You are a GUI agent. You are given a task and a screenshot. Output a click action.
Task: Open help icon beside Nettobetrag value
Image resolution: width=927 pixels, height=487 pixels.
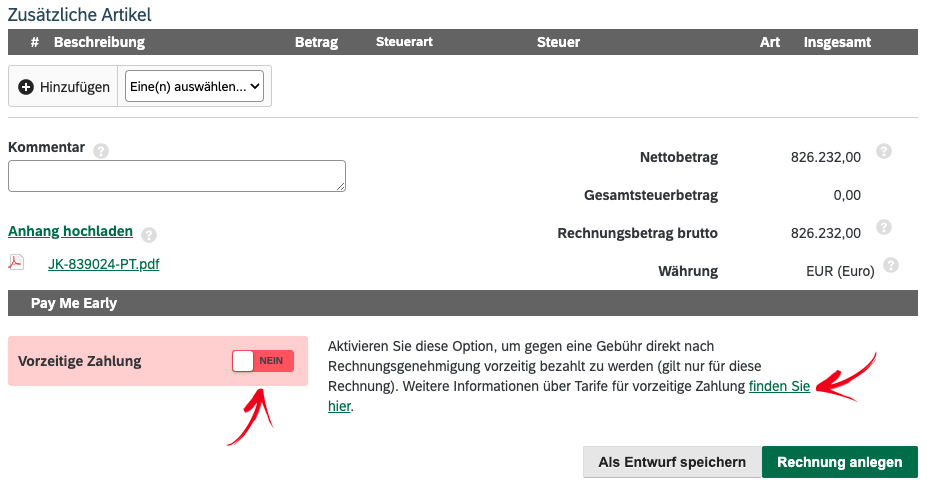[x=884, y=151]
